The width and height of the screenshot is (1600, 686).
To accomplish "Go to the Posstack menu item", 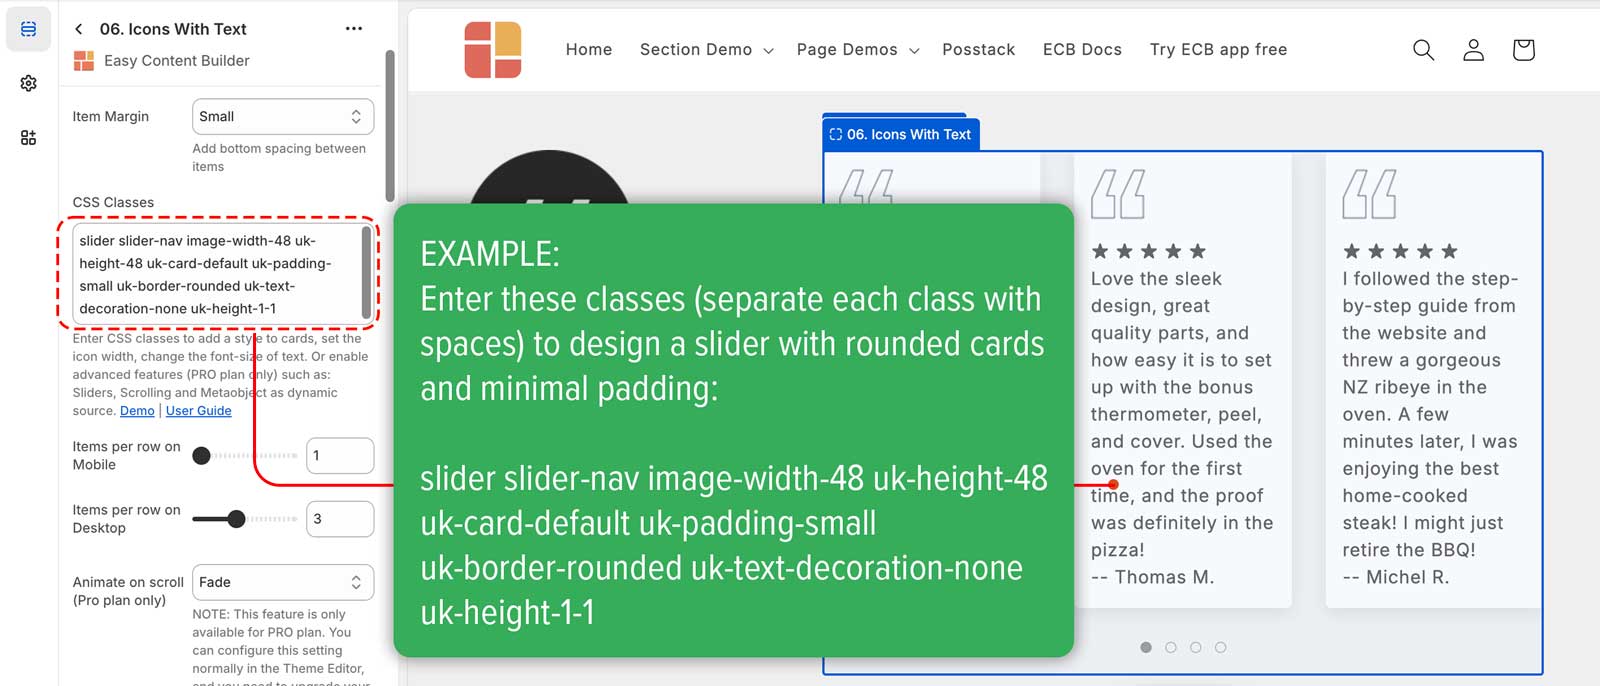I will (x=978, y=50).
